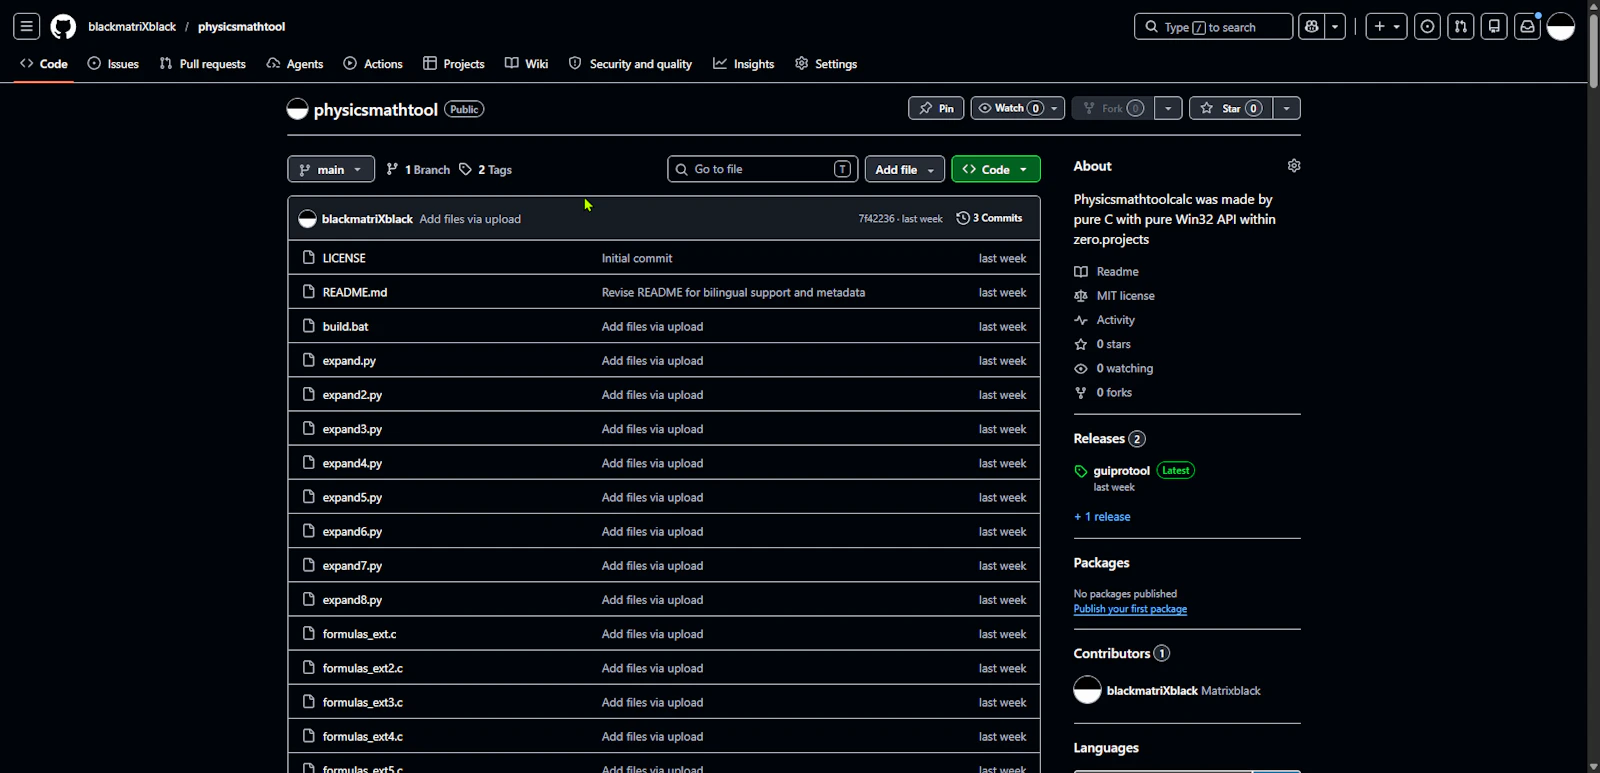Expand the Copilot dropdown arrow

click(1335, 27)
